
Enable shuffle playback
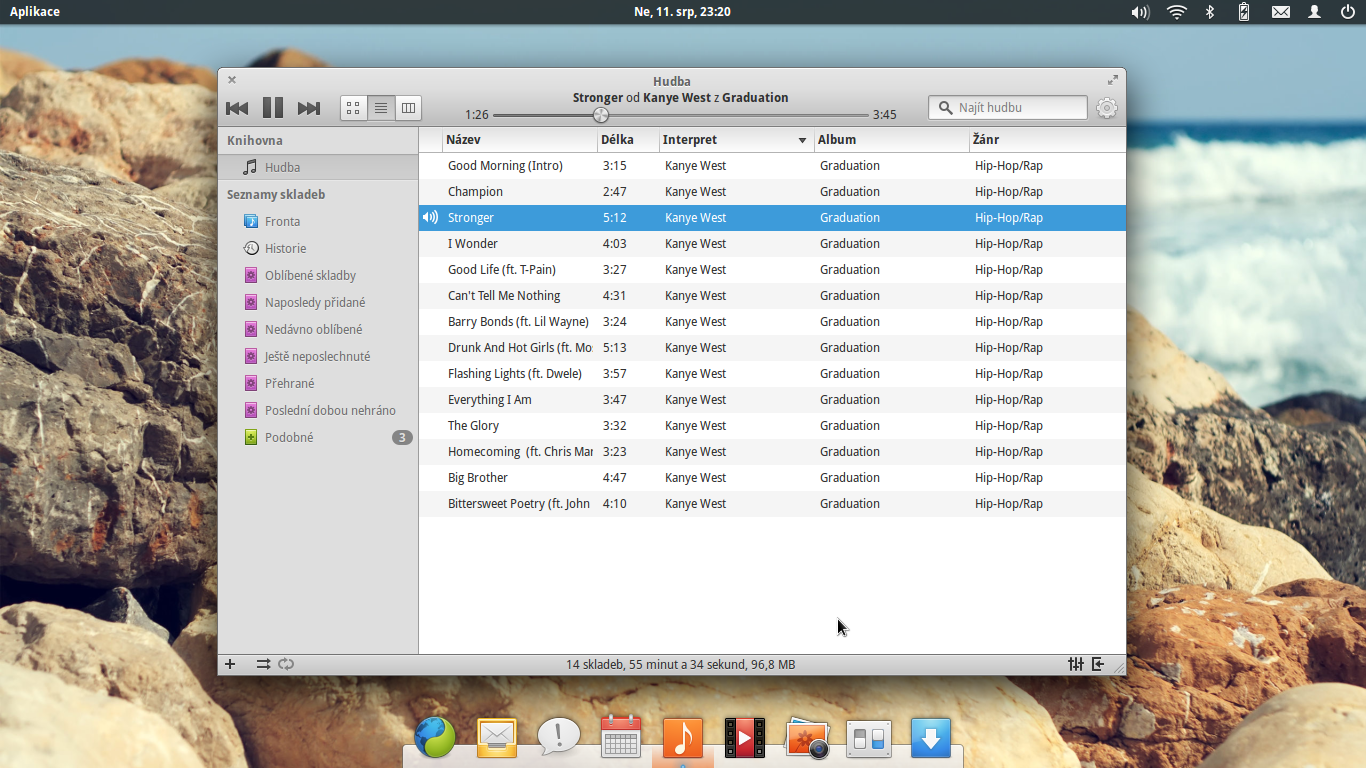pyautogui.click(x=264, y=663)
